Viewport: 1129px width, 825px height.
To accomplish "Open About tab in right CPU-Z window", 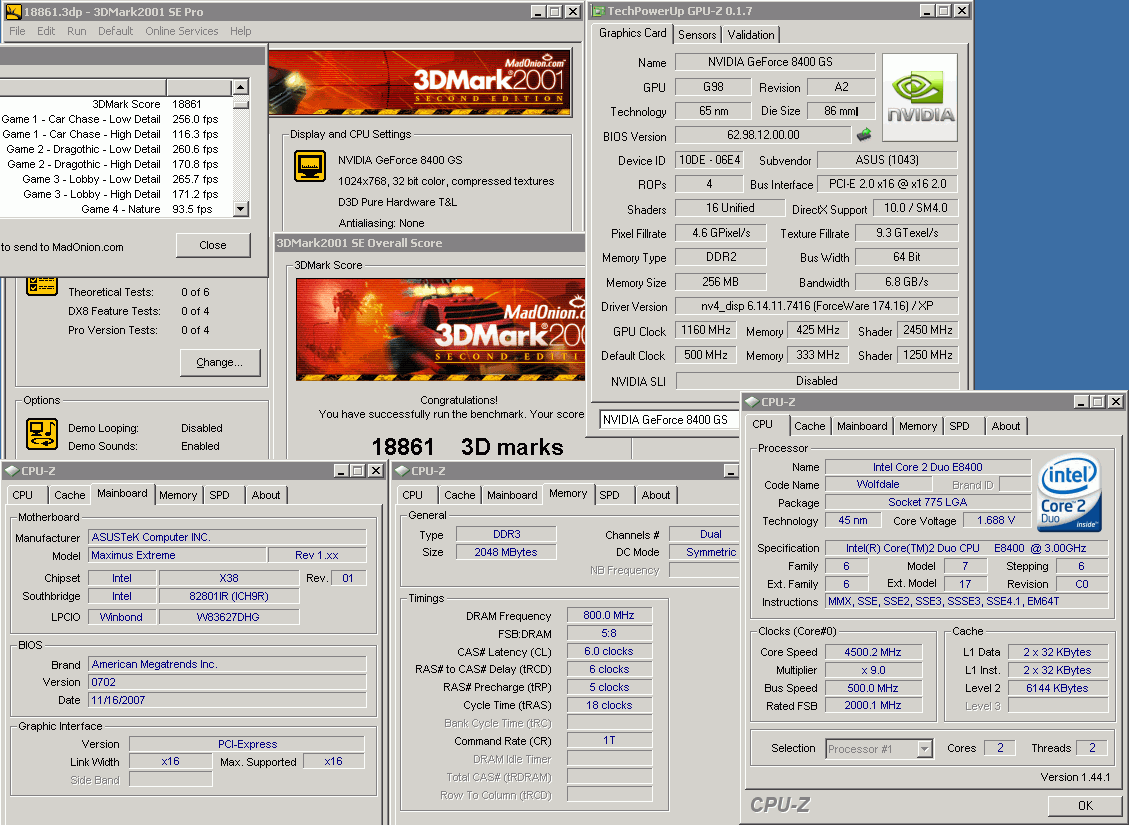I will pos(1006,426).
